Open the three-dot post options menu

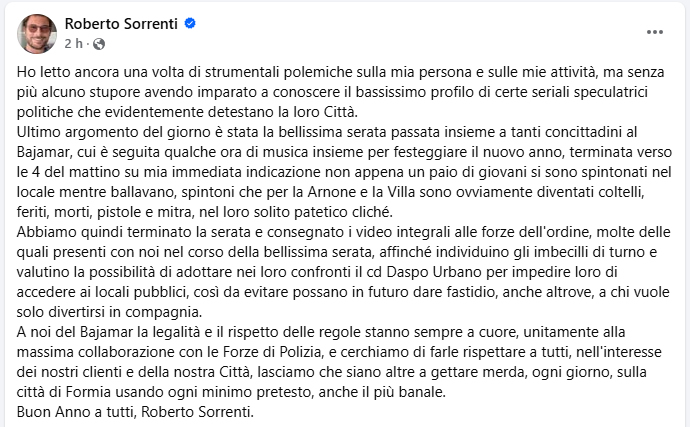click(x=655, y=32)
